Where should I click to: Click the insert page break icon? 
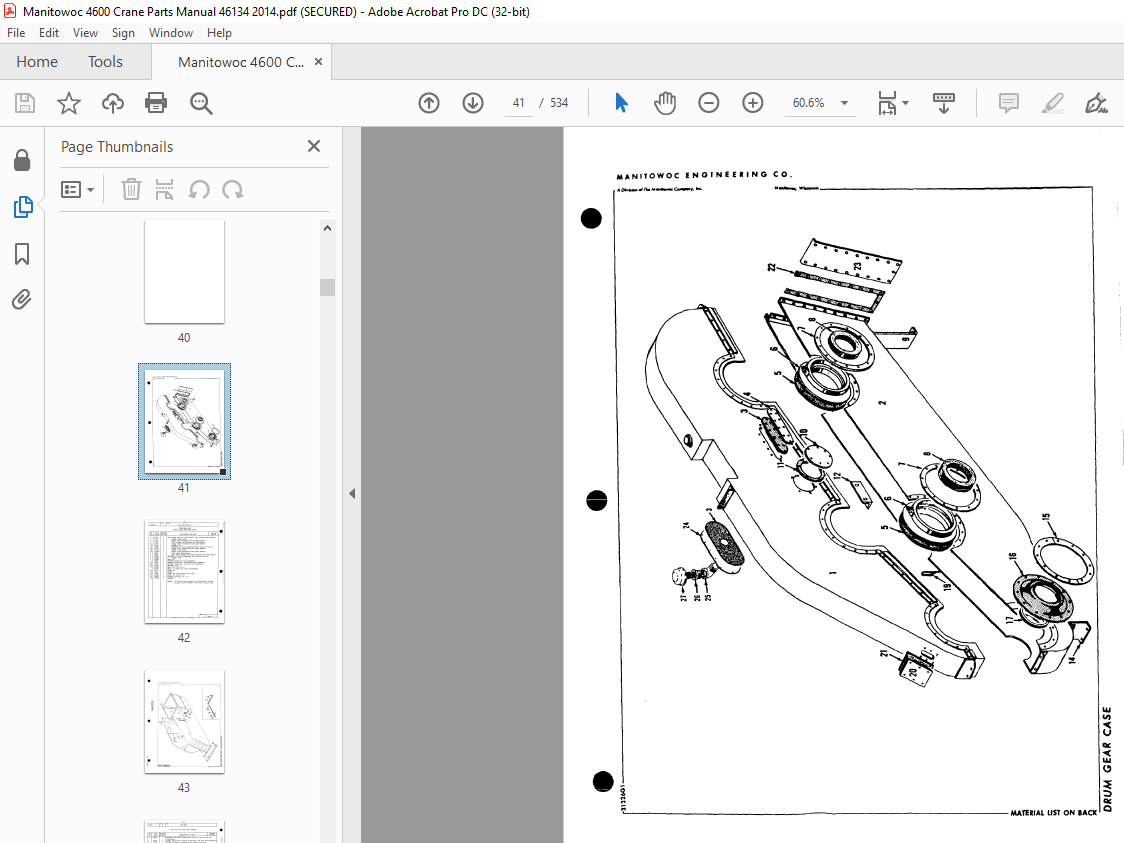pyautogui.click(x=164, y=190)
